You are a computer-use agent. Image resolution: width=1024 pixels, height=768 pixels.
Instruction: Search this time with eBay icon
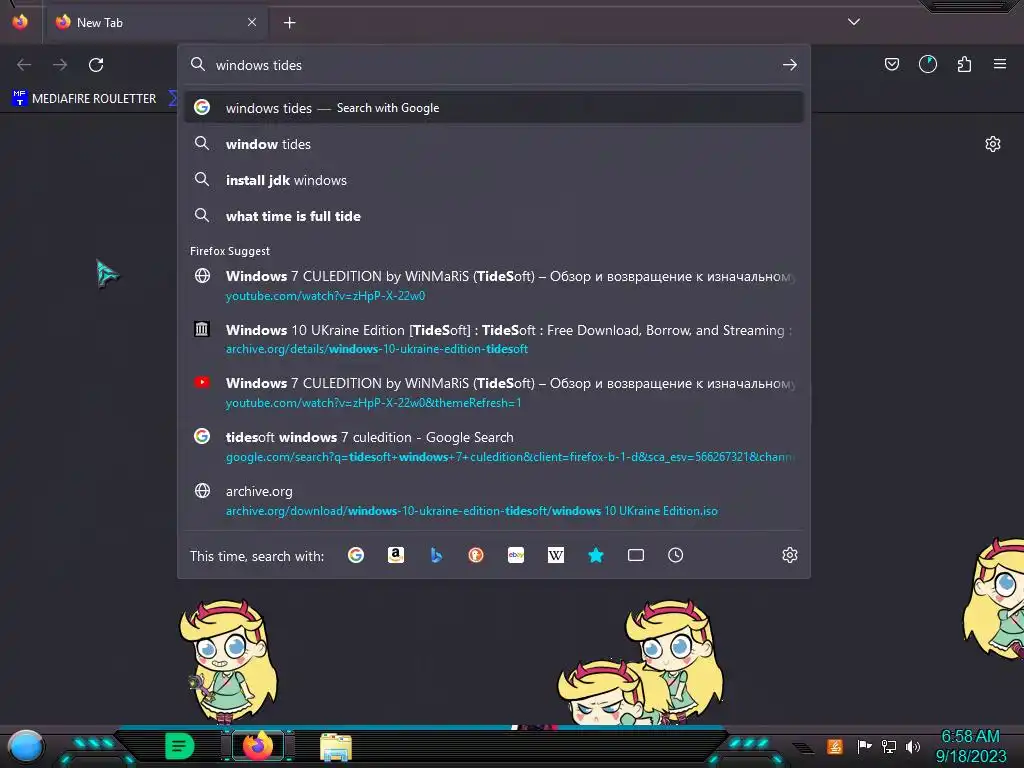(516, 555)
